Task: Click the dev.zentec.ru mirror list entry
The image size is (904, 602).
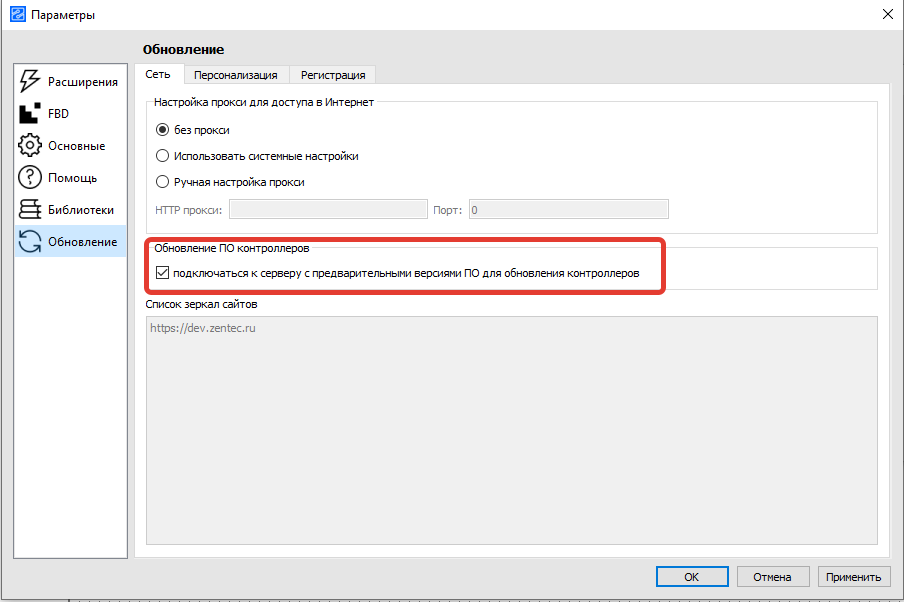Action: point(202,328)
